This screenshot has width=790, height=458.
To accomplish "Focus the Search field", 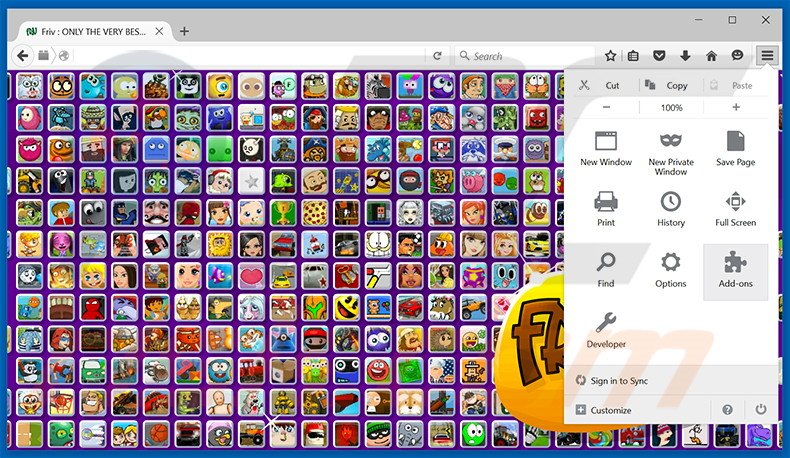I will [x=525, y=56].
